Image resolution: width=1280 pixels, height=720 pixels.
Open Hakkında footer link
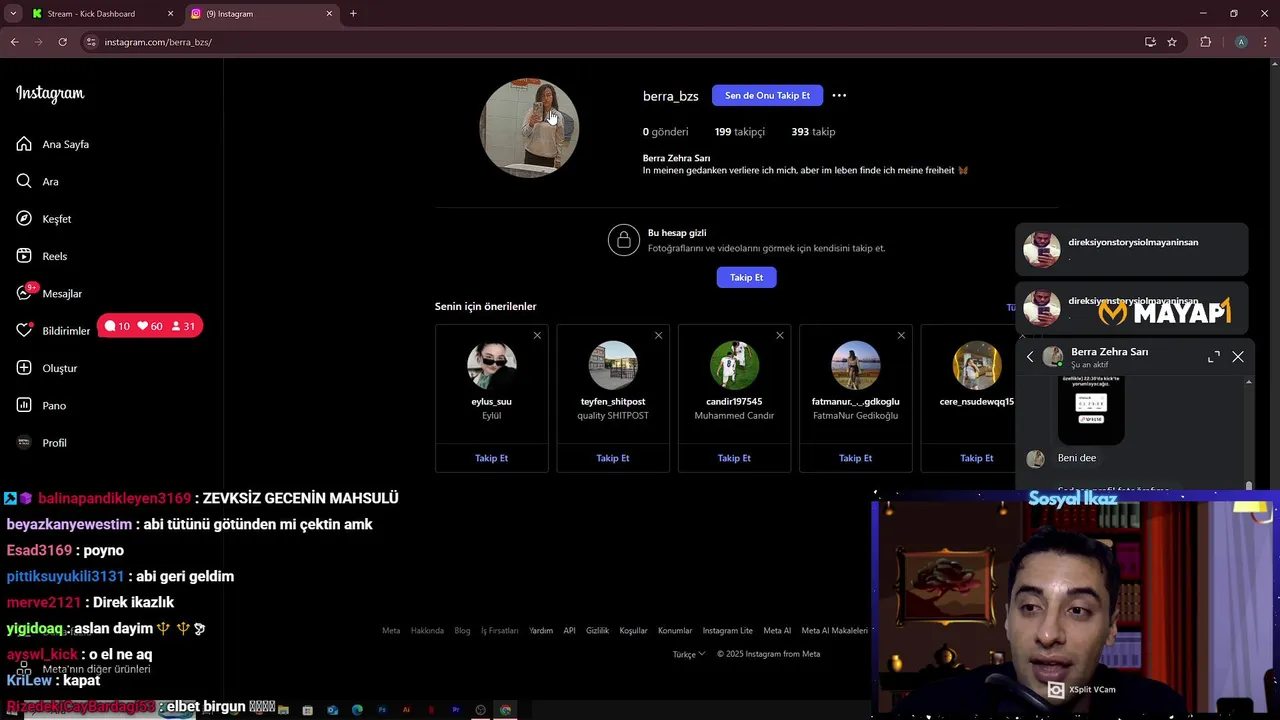click(x=427, y=631)
